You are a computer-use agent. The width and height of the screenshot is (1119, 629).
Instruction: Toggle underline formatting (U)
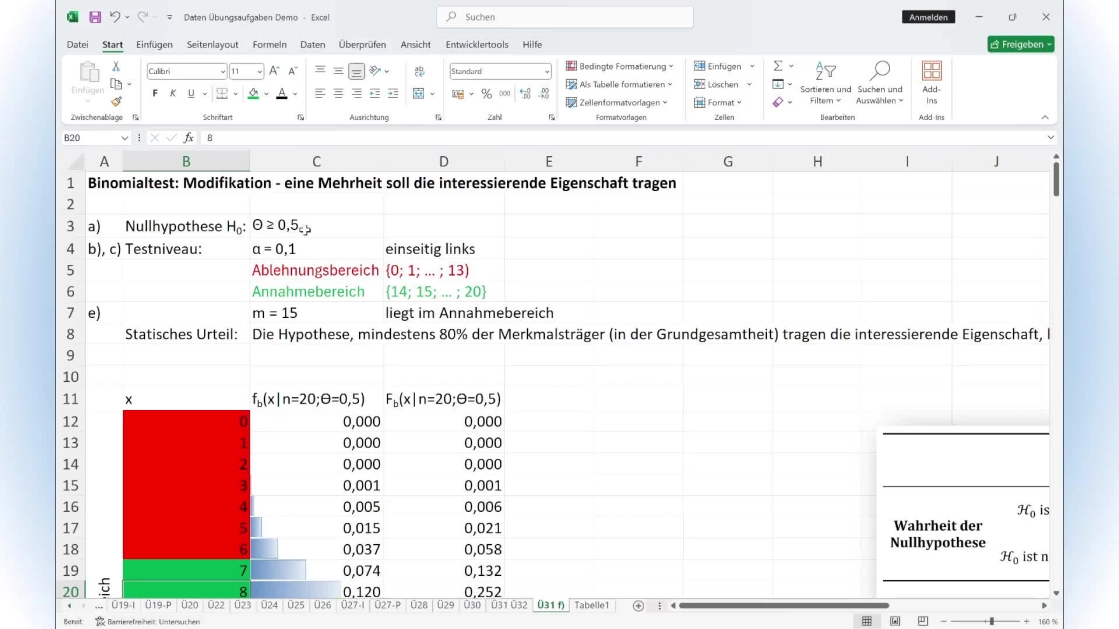pyautogui.click(x=191, y=94)
